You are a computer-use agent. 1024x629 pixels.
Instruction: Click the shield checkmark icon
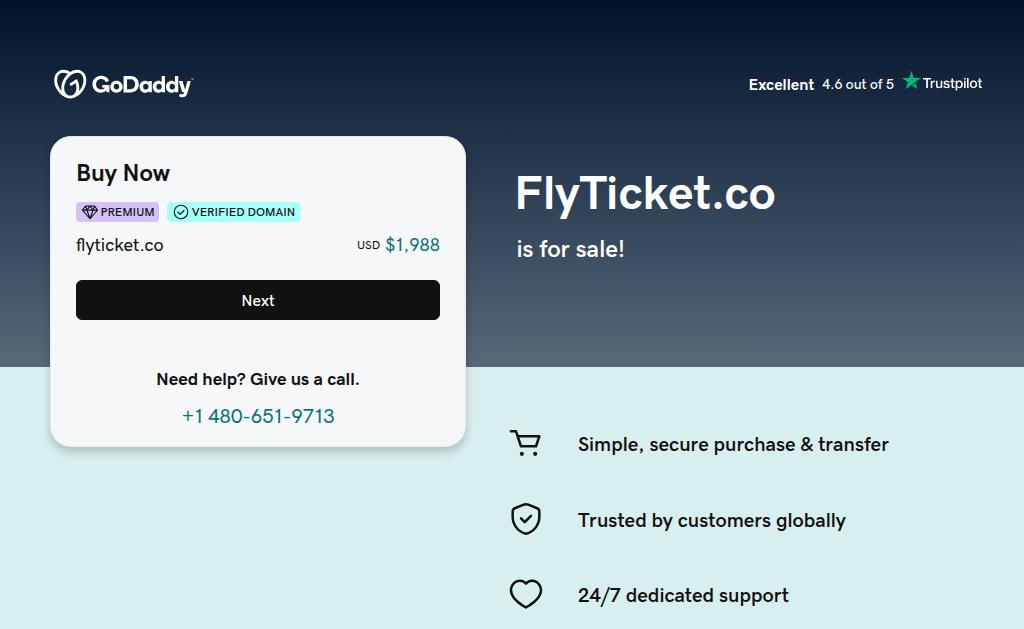pyautogui.click(x=525, y=519)
